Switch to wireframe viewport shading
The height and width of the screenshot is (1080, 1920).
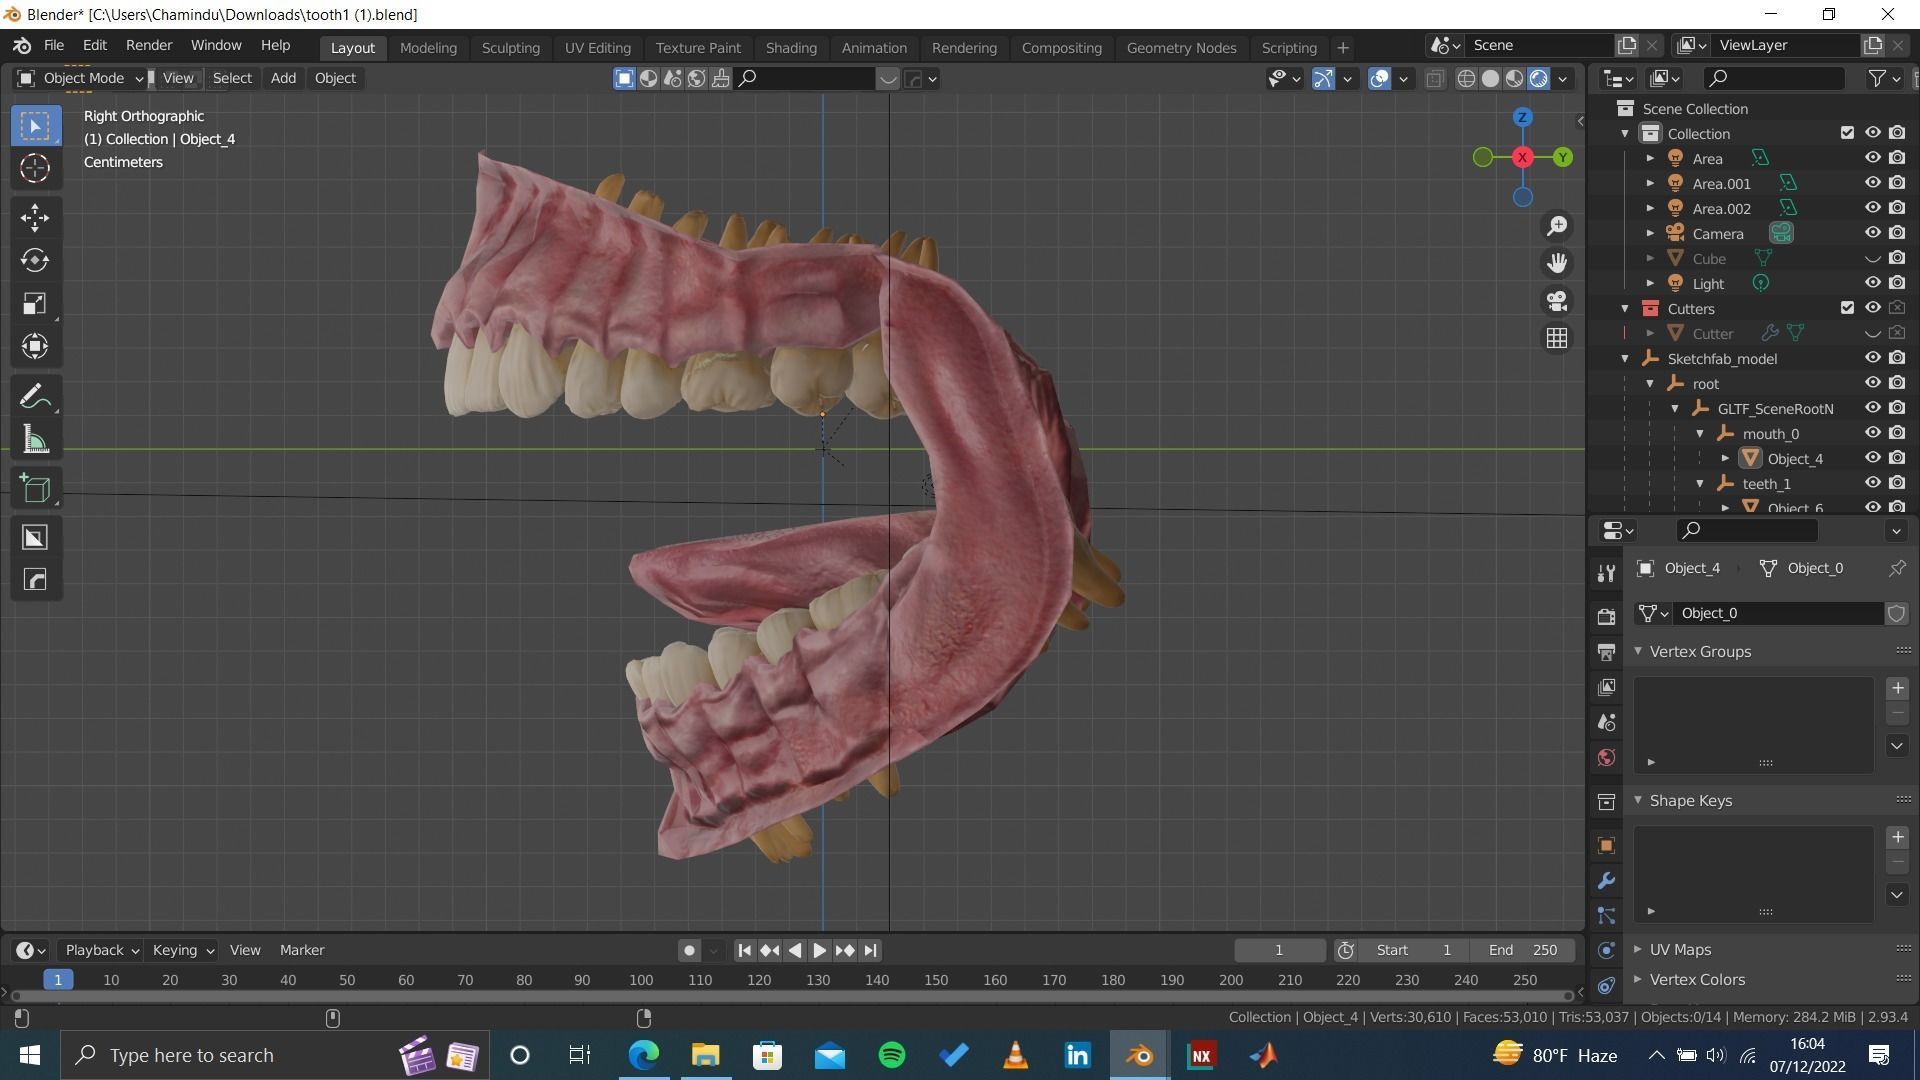[1466, 78]
